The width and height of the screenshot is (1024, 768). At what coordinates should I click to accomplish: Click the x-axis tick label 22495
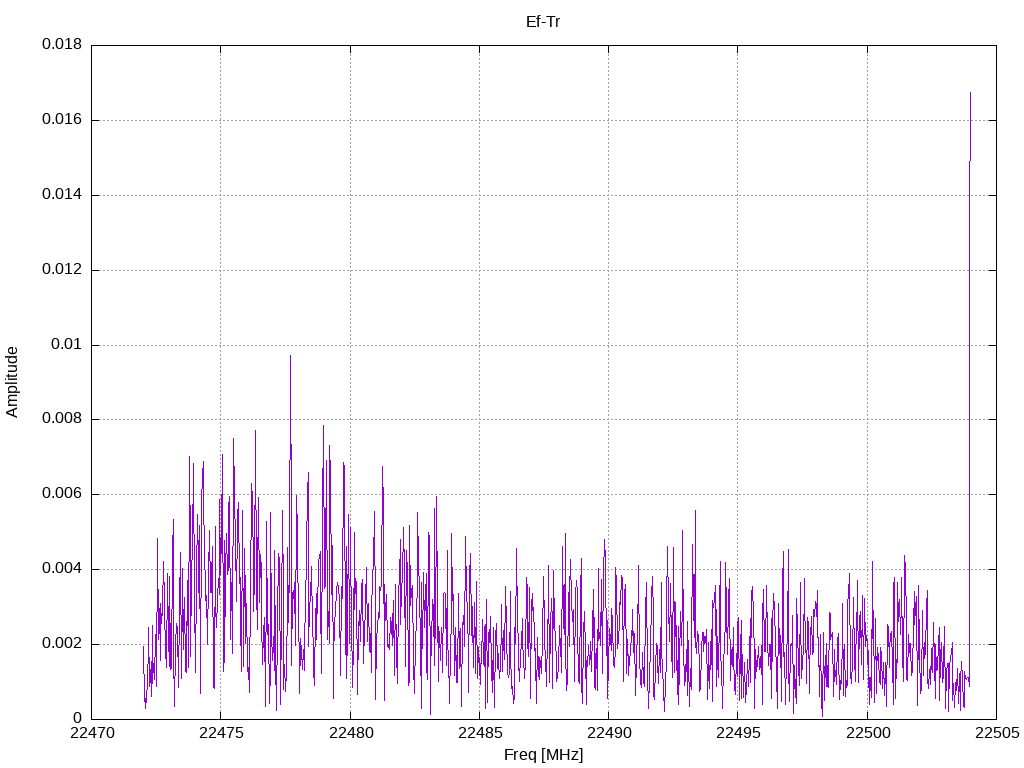[x=738, y=733]
